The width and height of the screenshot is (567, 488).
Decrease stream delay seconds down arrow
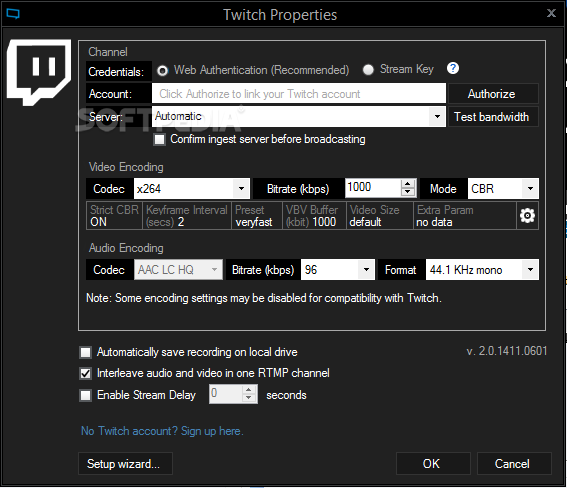pyautogui.click(x=248, y=398)
